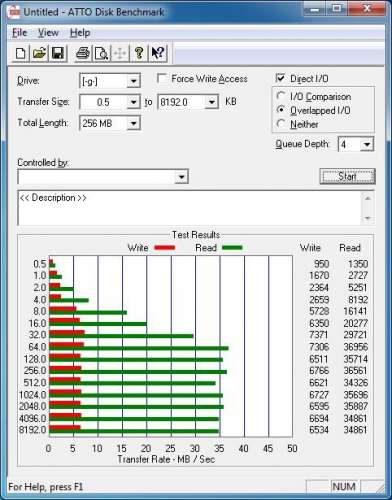Click the read value 1350

pos(358,264)
